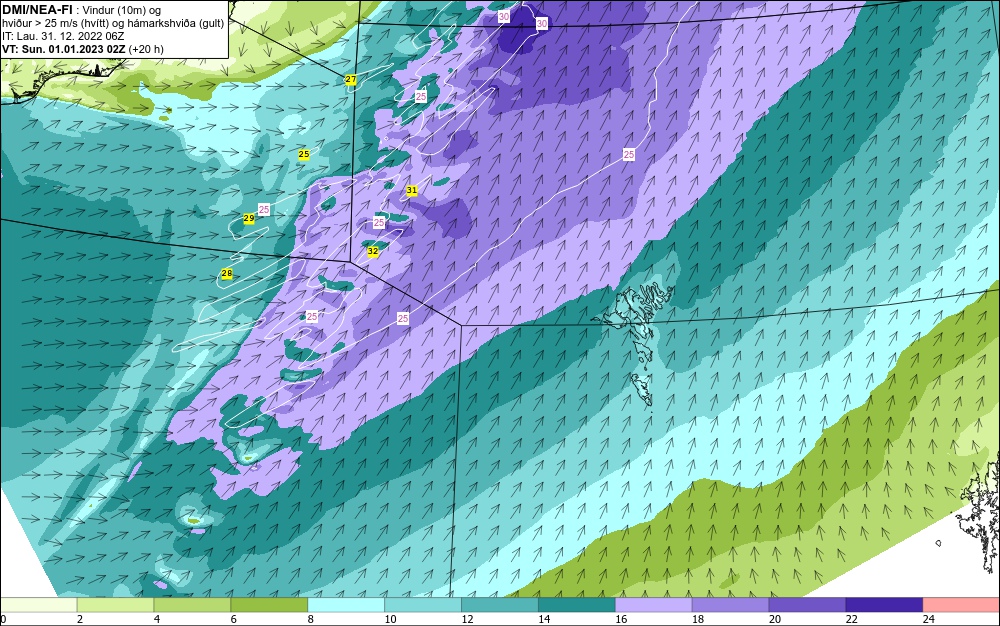Select the 'IT: Lau. 31. 12. 2022 06Z' line
This screenshot has width=1000, height=626.
pyautogui.click(x=63, y=36)
